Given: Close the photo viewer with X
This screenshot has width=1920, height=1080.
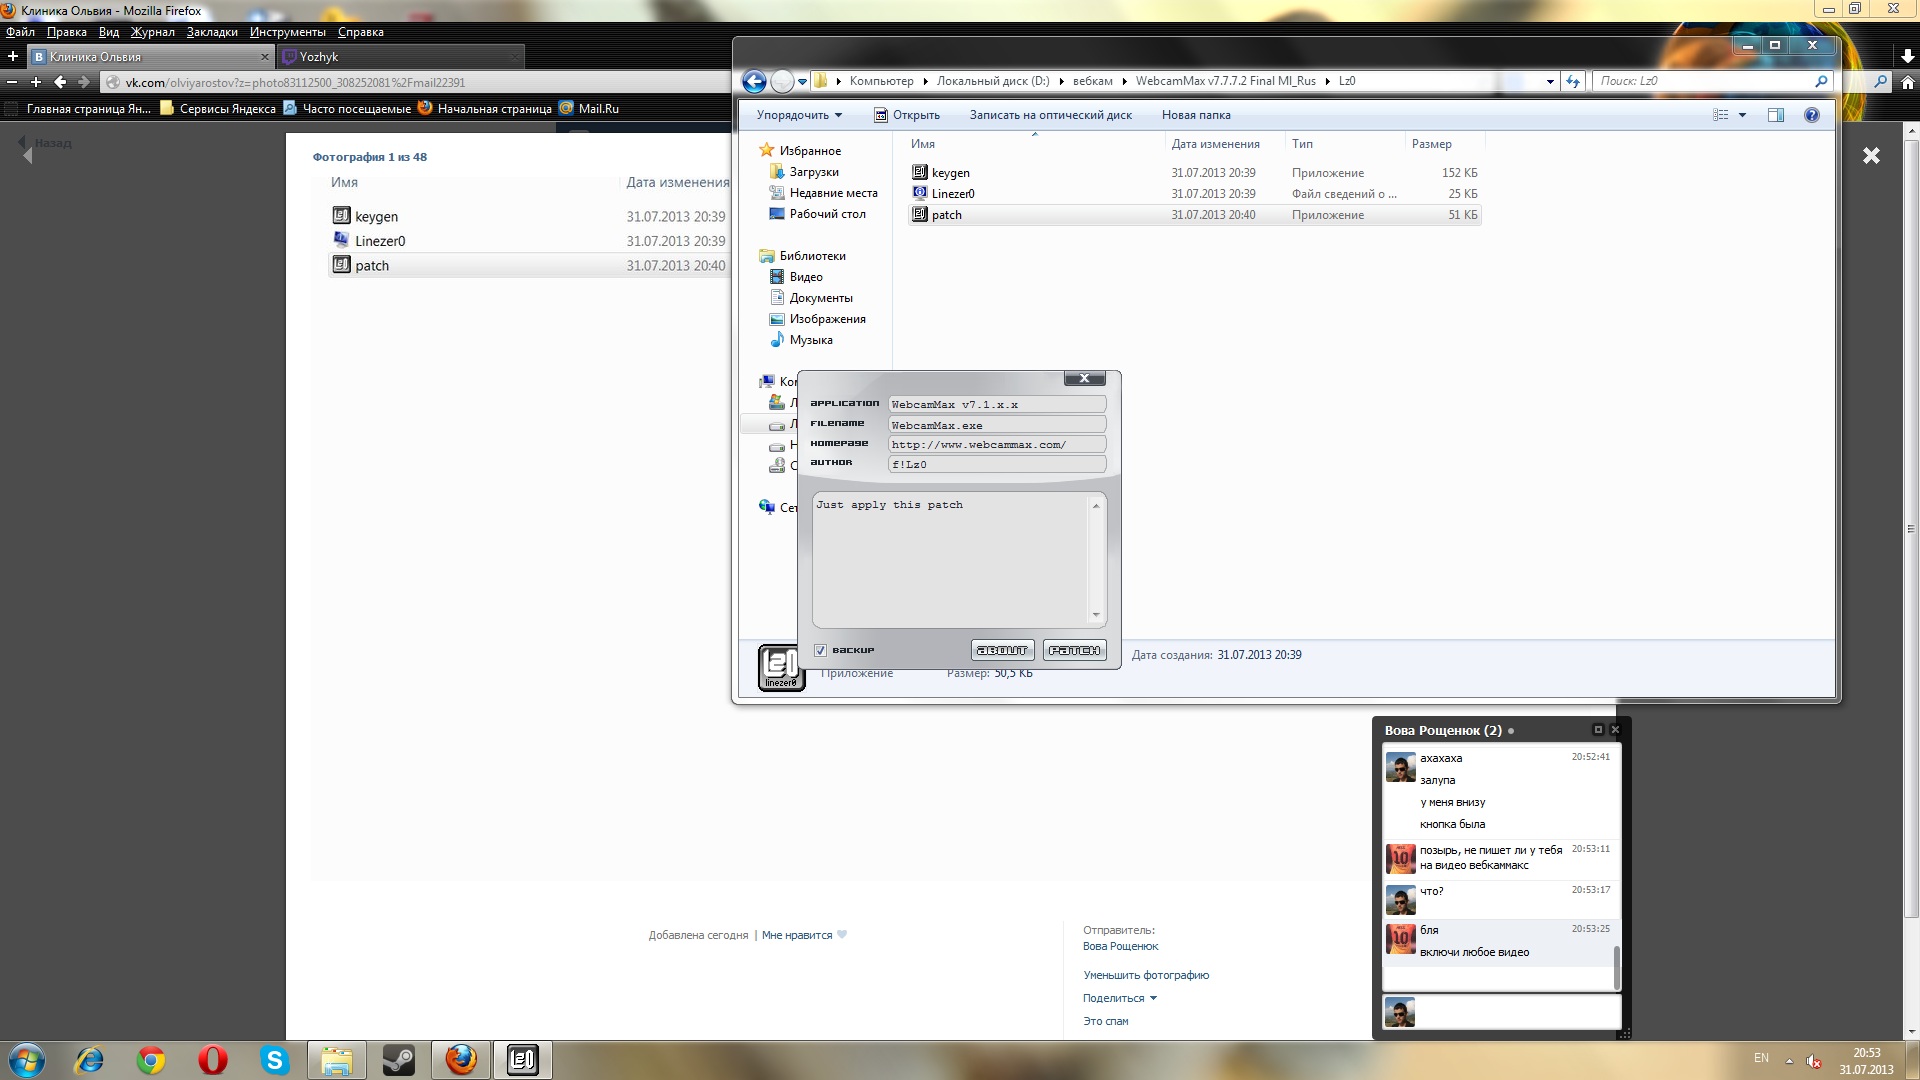Looking at the screenshot, I should pyautogui.click(x=1871, y=155).
